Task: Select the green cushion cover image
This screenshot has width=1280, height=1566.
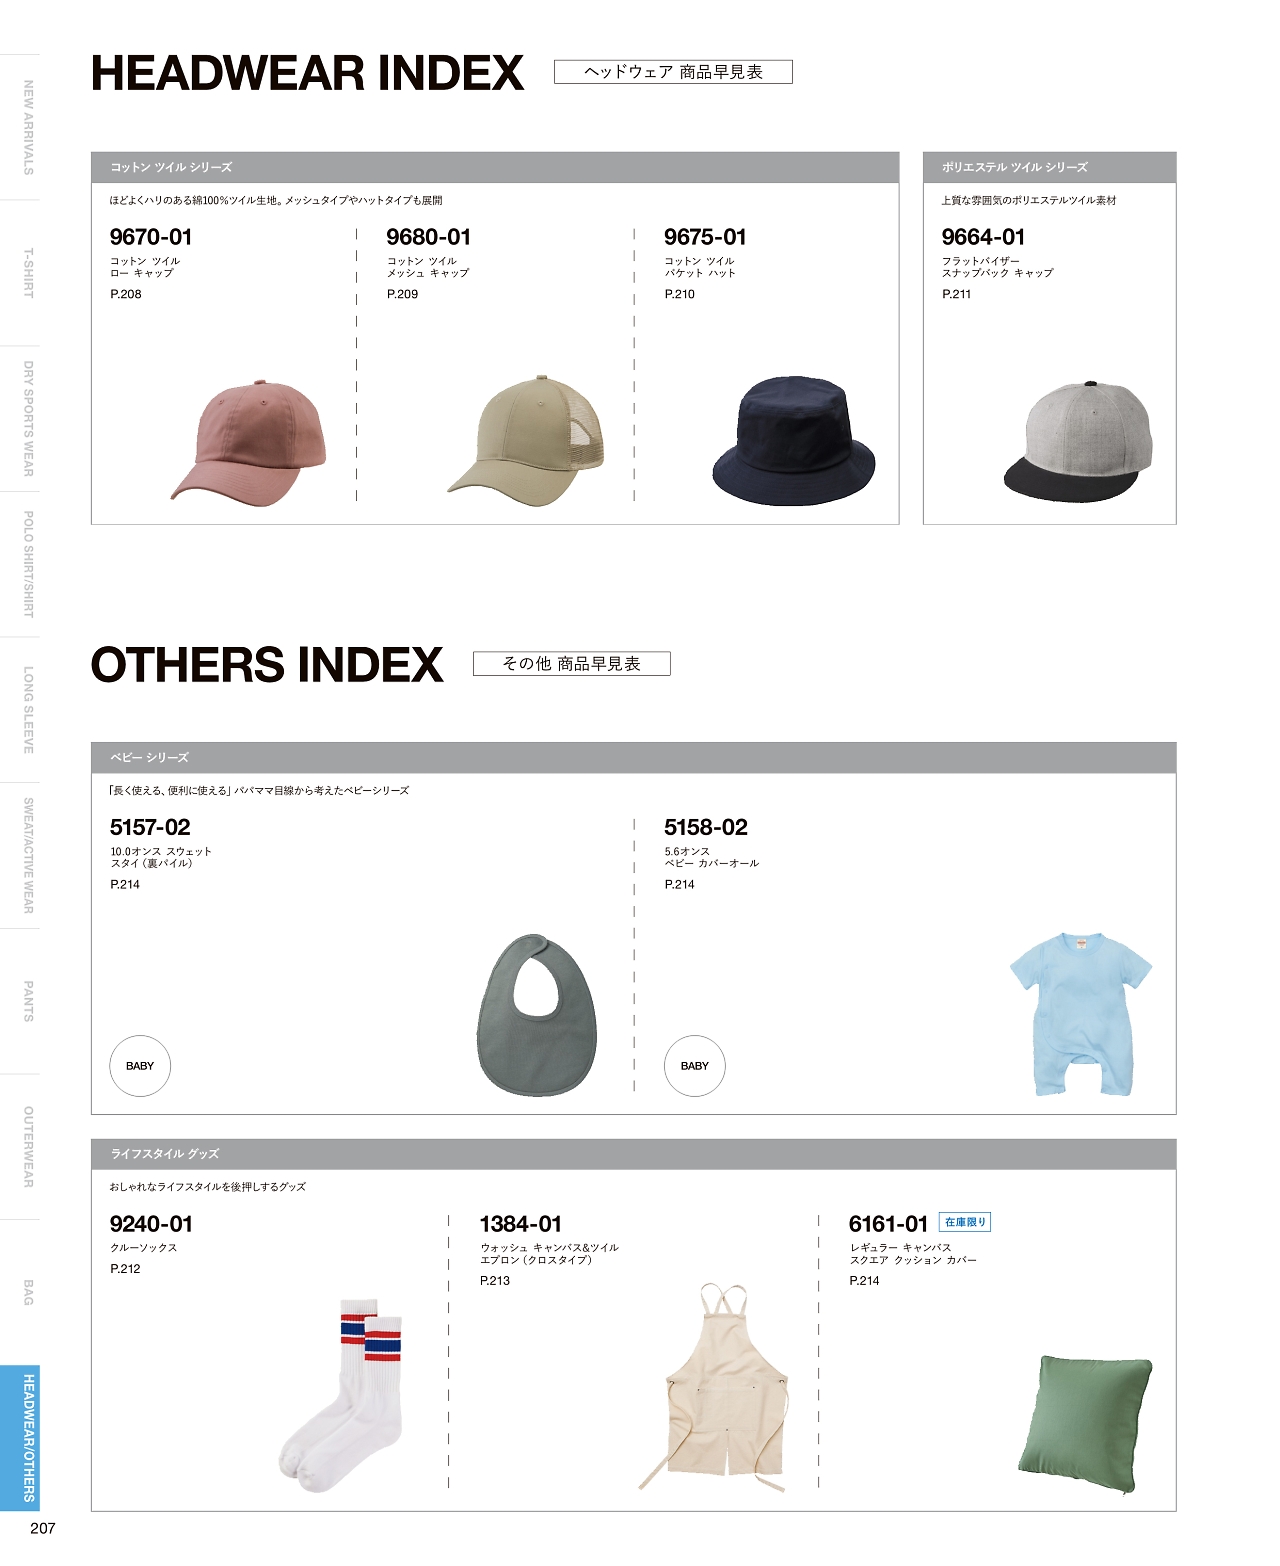Action: click(1086, 1426)
